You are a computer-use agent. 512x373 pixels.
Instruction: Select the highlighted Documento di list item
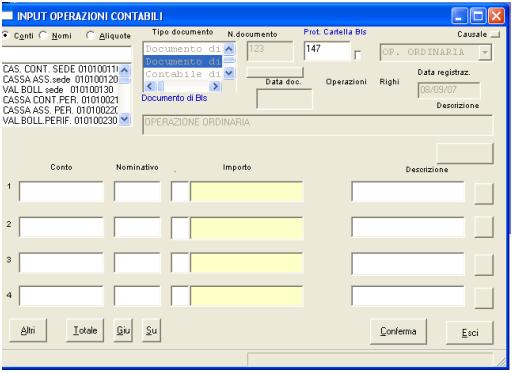(183, 61)
